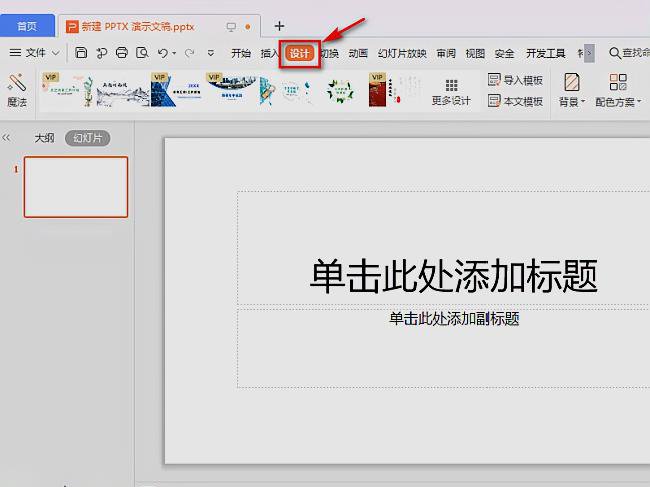Apply the green leaf wreath template
The height and width of the screenshot is (487, 650).
(x=340, y=90)
